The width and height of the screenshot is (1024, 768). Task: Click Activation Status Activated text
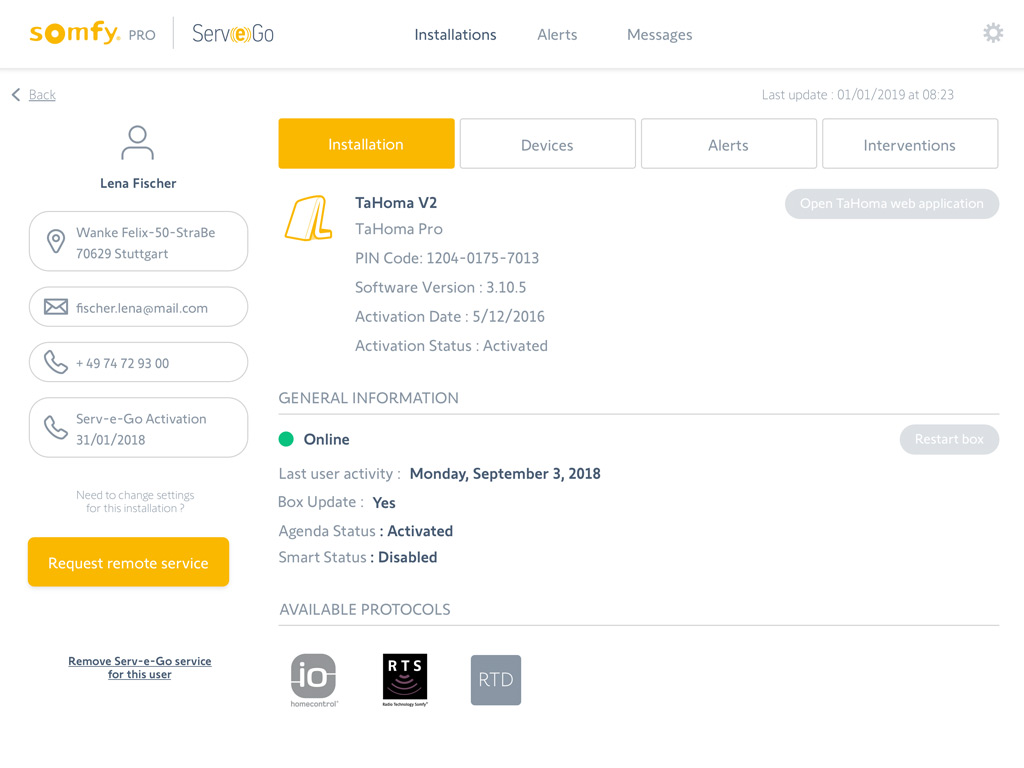(451, 346)
